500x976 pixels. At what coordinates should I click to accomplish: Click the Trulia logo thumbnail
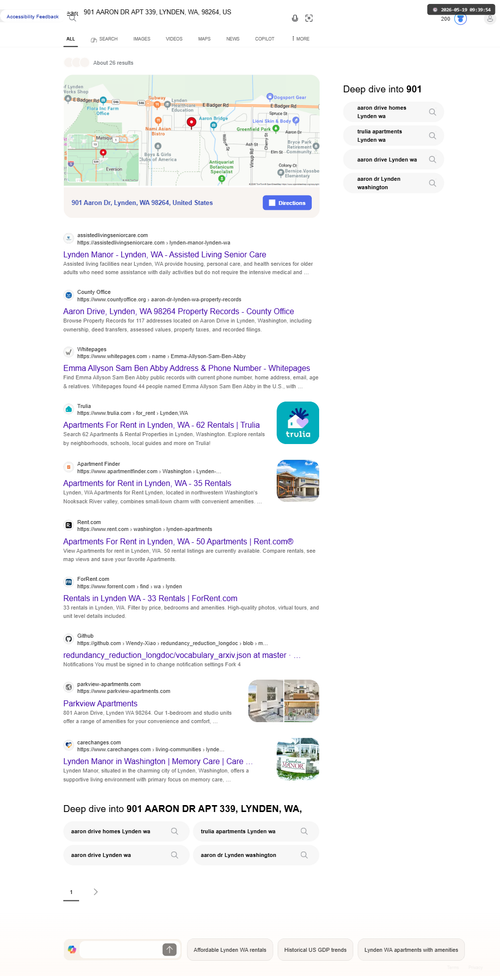pos(298,423)
